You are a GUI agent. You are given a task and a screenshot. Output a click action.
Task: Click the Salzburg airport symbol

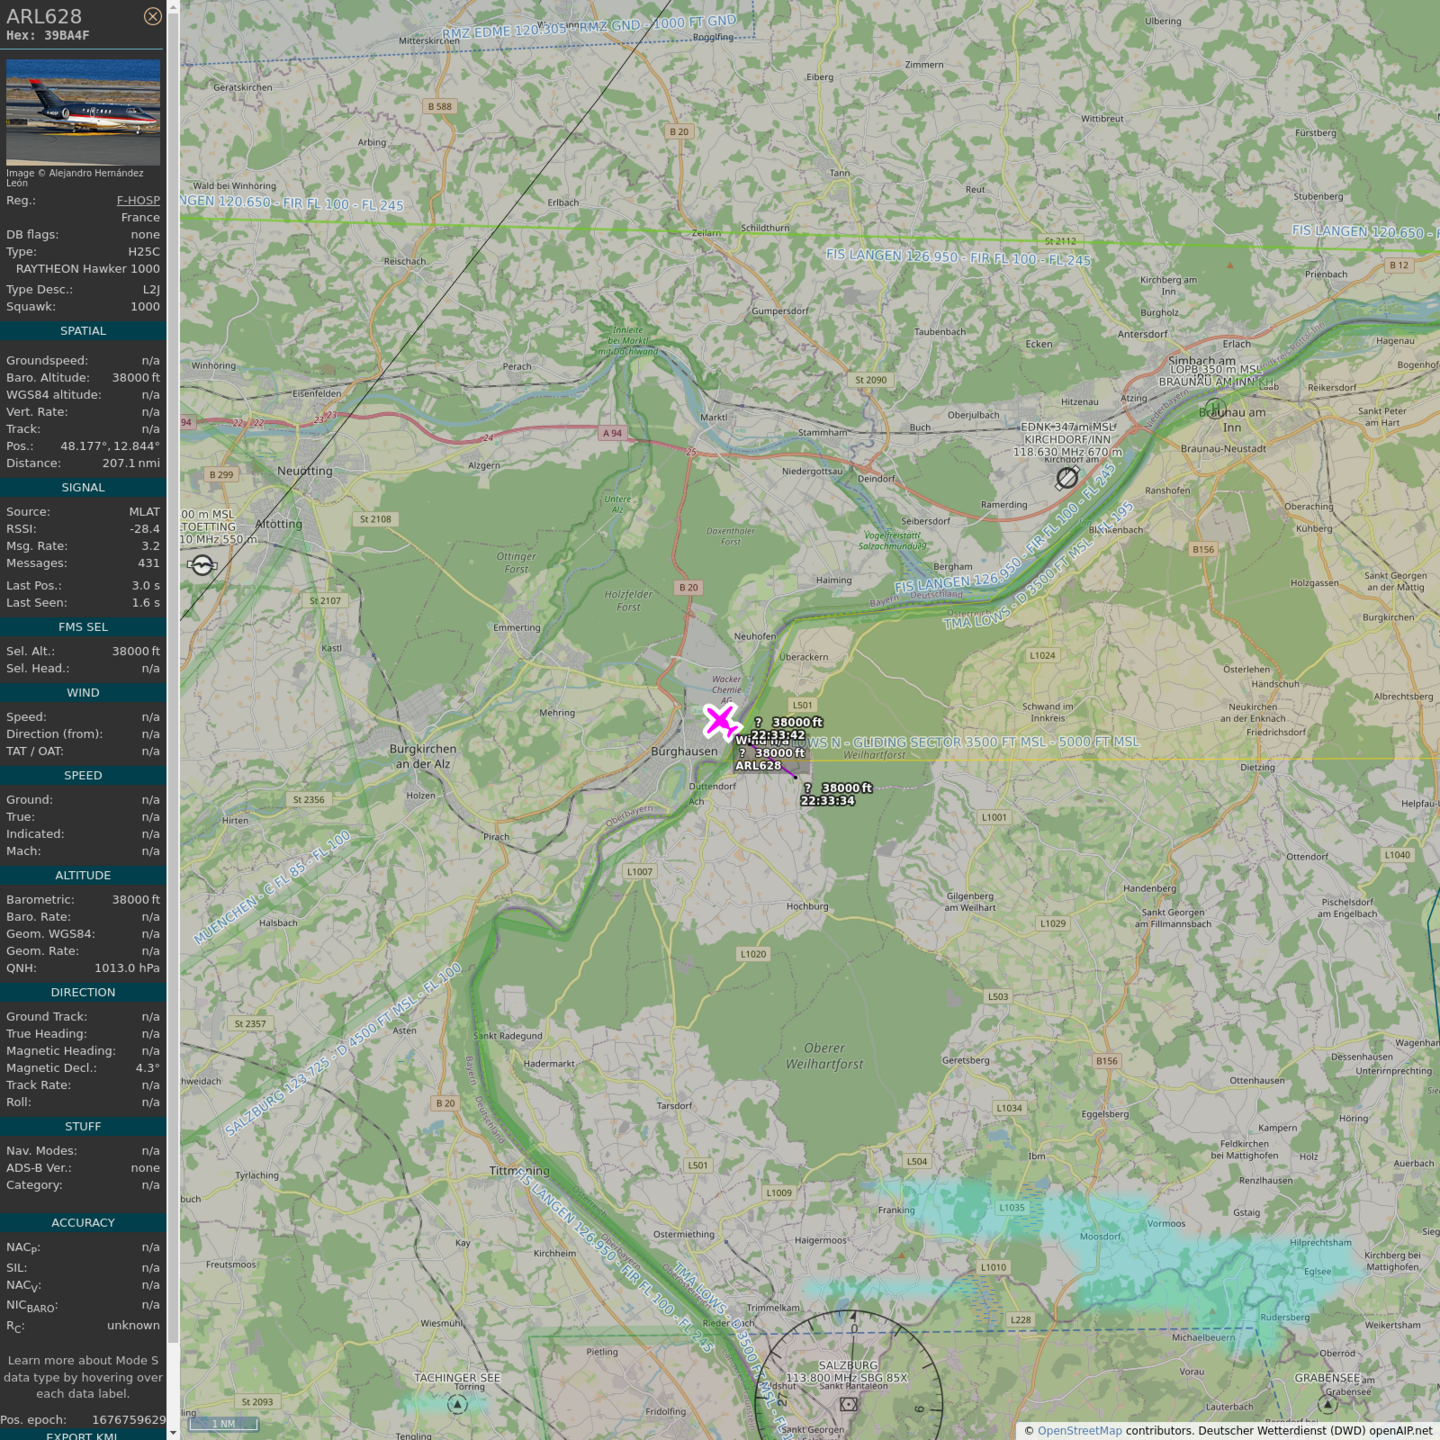click(848, 1404)
